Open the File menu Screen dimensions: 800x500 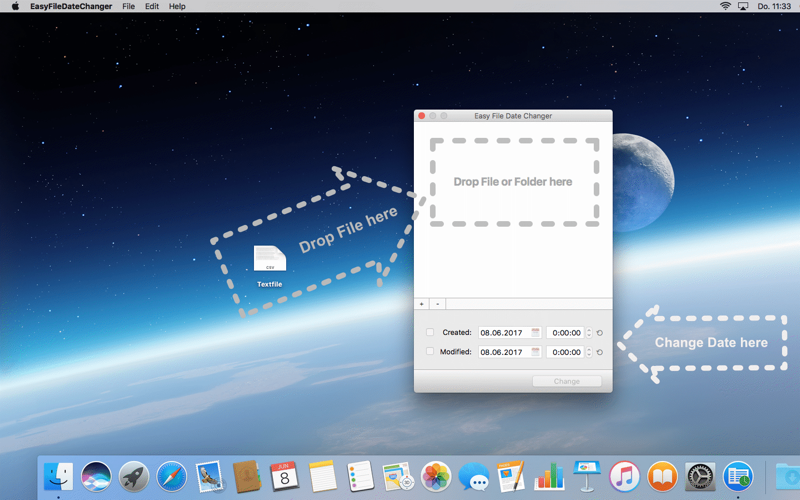pyautogui.click(x=129, y=6)
